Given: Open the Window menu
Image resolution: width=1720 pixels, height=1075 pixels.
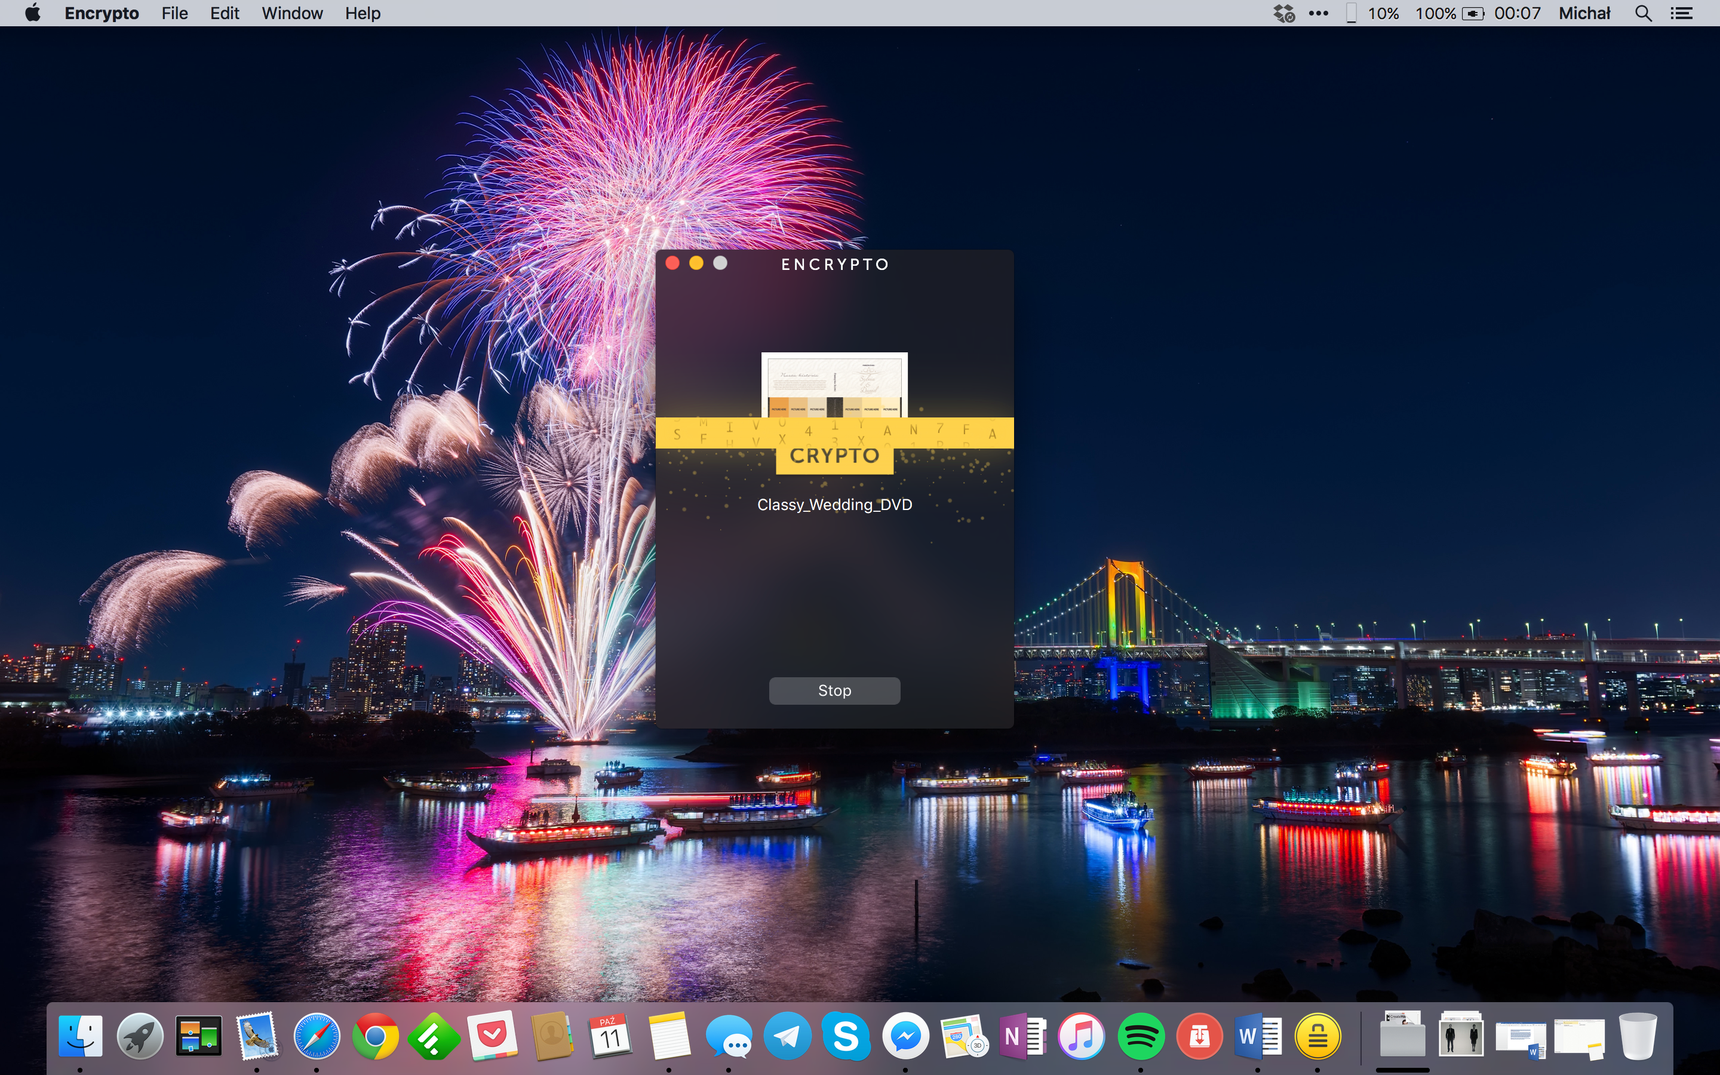Looking at the screenshot, I should pyautogui.click(x=292, y=13).
